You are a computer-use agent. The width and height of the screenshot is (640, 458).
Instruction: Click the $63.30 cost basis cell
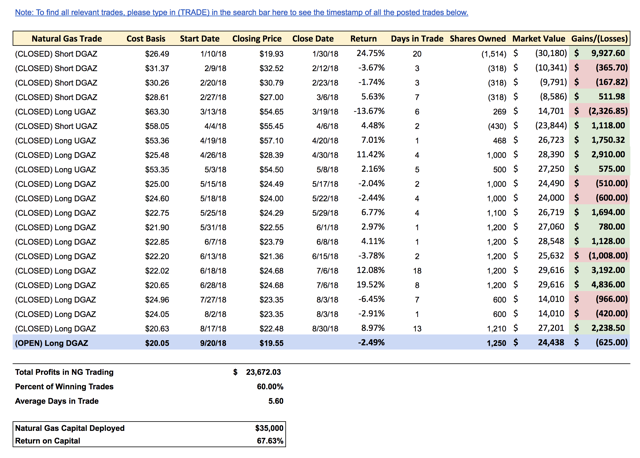[x=157, y=112]
